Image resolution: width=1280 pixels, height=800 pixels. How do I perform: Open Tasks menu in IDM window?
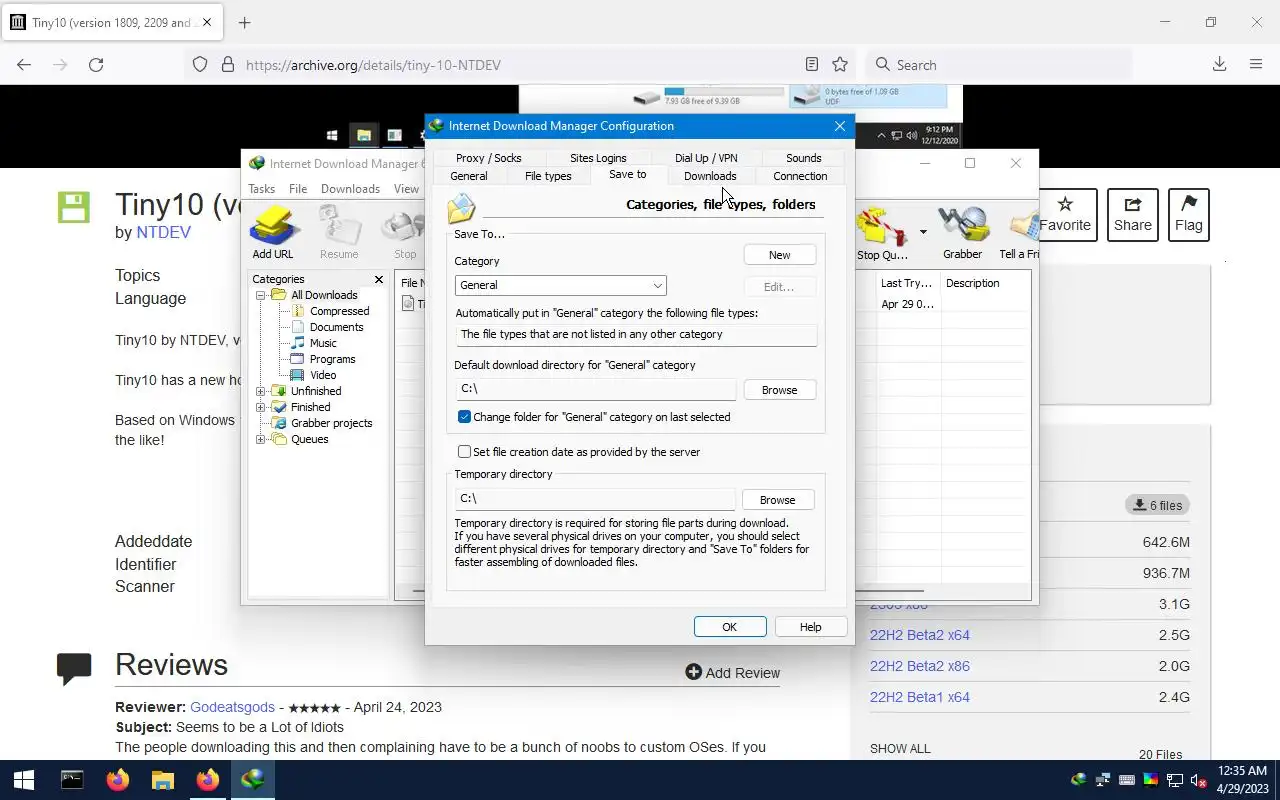click(262, 189)
